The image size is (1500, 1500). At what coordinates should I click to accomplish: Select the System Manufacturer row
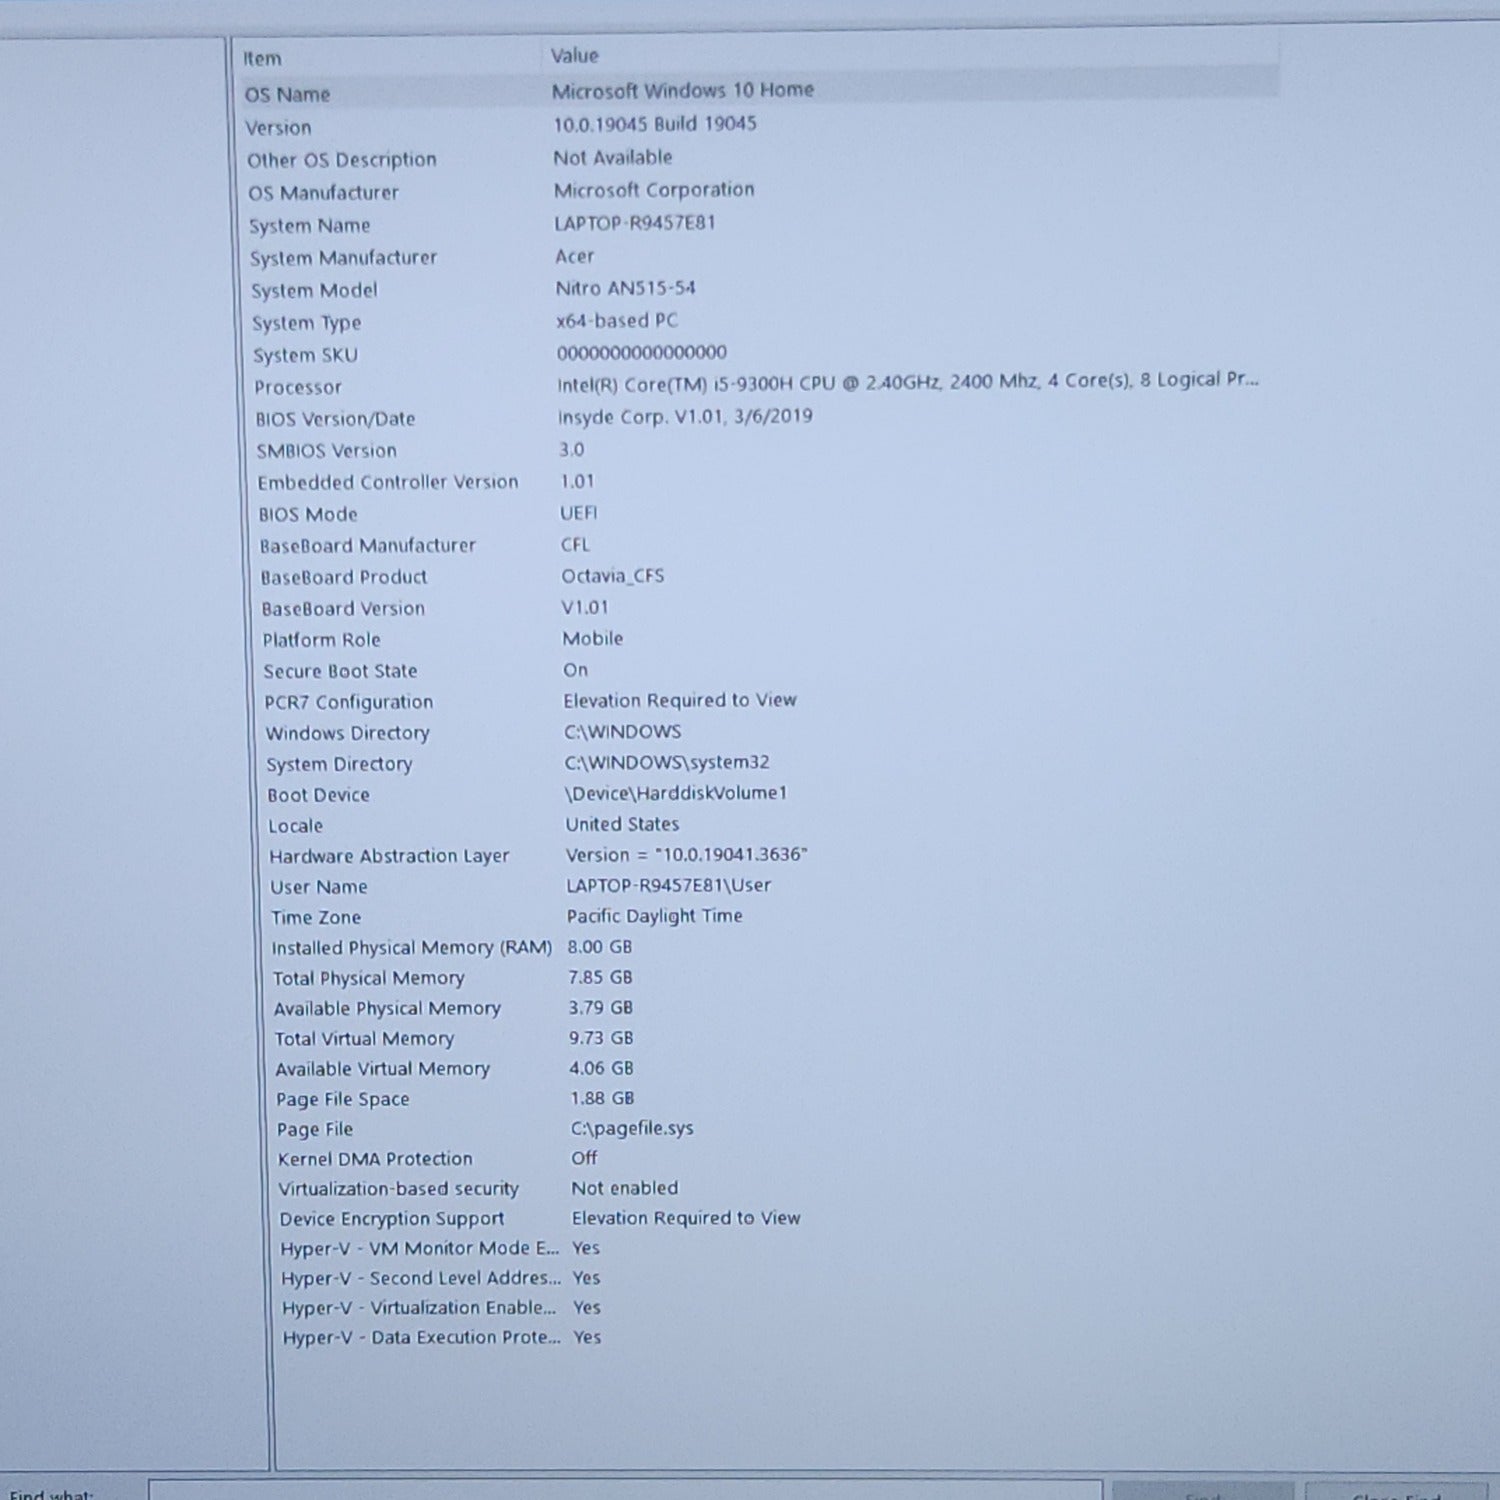point(343,258)
